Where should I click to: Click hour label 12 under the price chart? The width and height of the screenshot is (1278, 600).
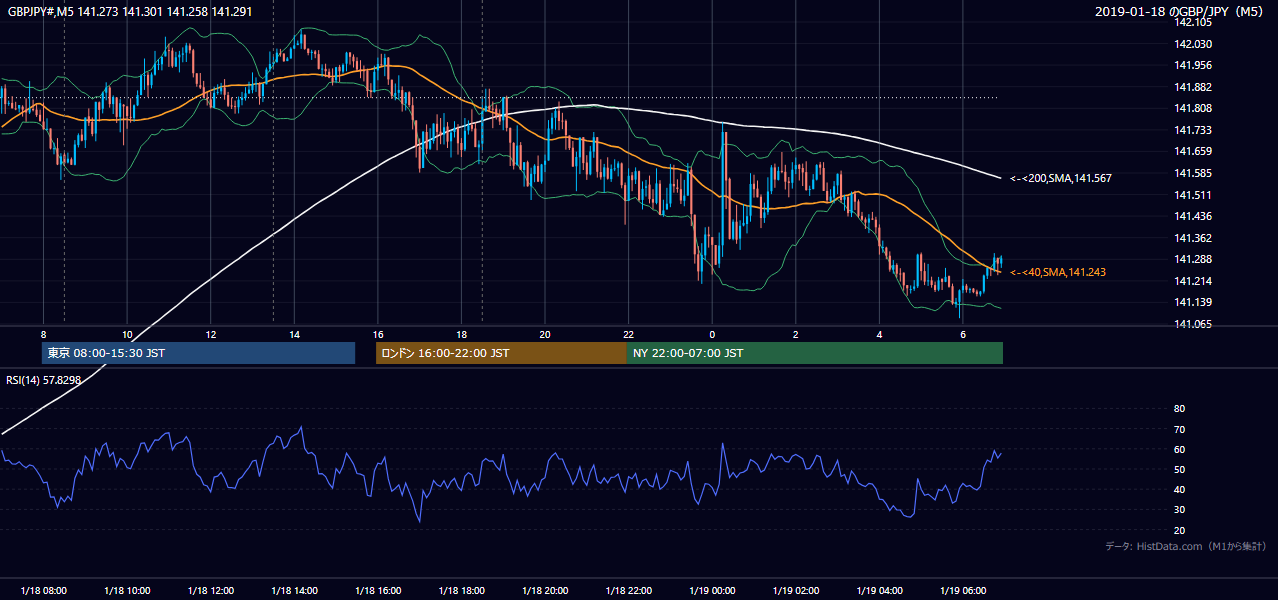(211, 334)
